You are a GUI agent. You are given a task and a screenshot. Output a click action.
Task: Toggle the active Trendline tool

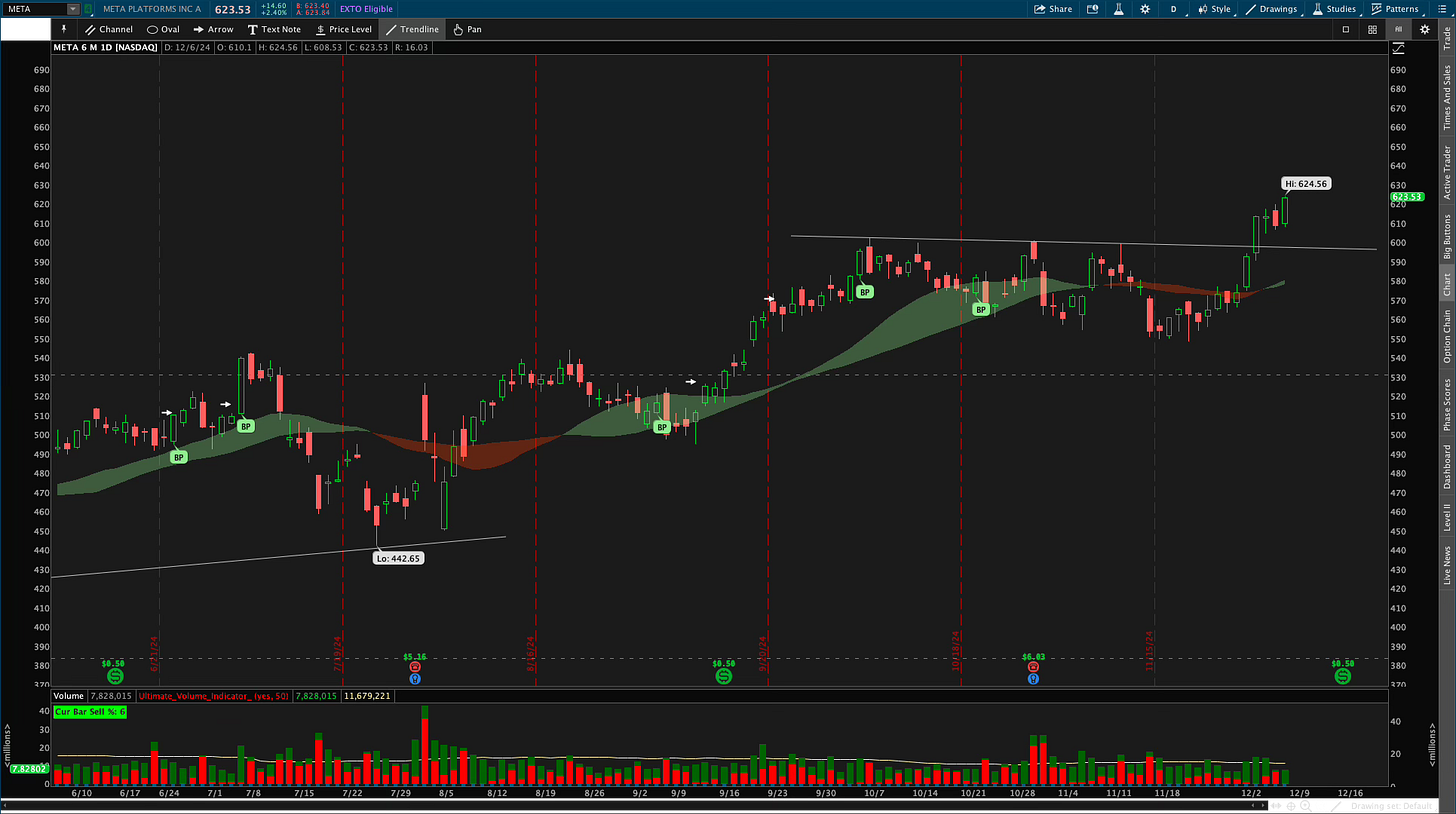click(x=412, y=29)
